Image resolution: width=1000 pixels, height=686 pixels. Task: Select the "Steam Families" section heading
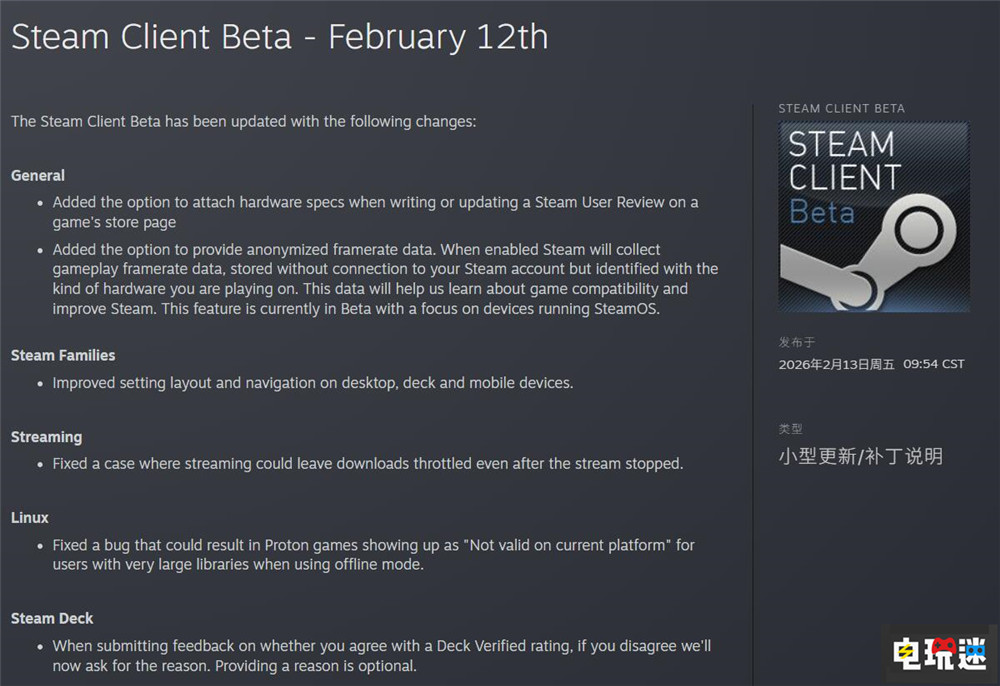[x=63, y=355]
